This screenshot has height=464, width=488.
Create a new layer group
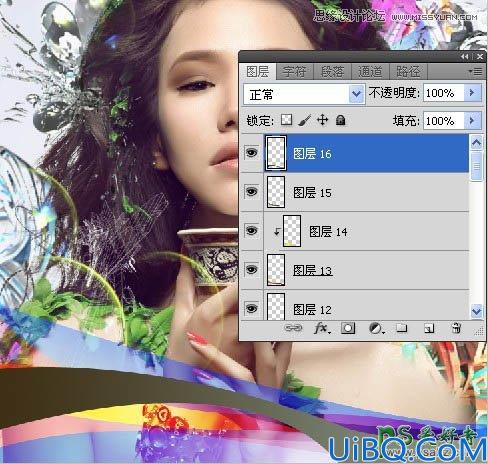click(402, 328)
